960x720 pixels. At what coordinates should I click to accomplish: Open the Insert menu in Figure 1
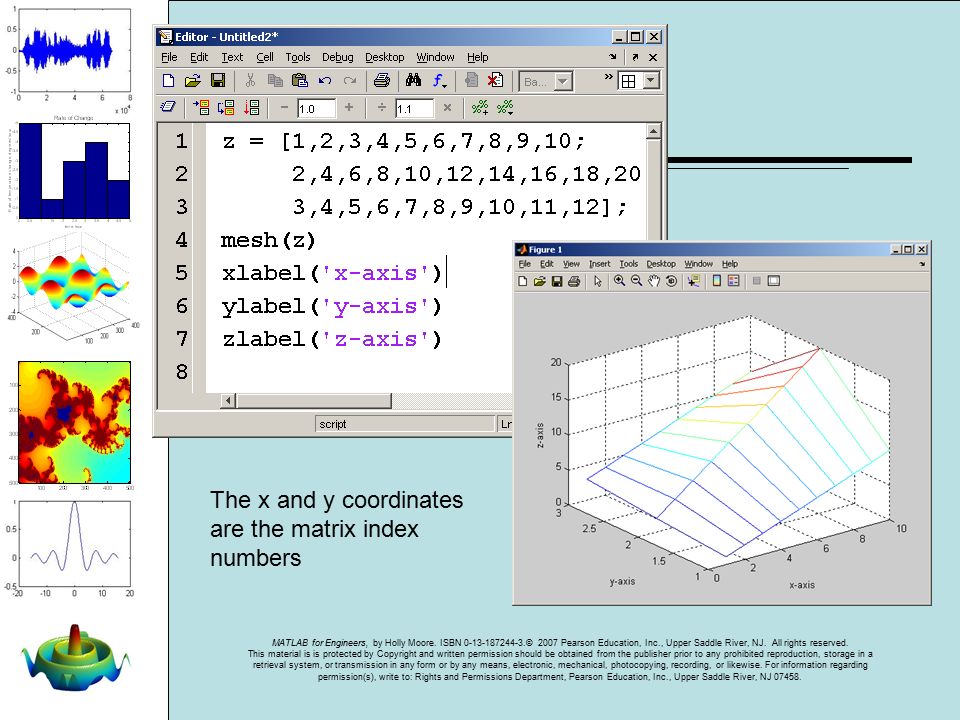(x=599, y=264)
